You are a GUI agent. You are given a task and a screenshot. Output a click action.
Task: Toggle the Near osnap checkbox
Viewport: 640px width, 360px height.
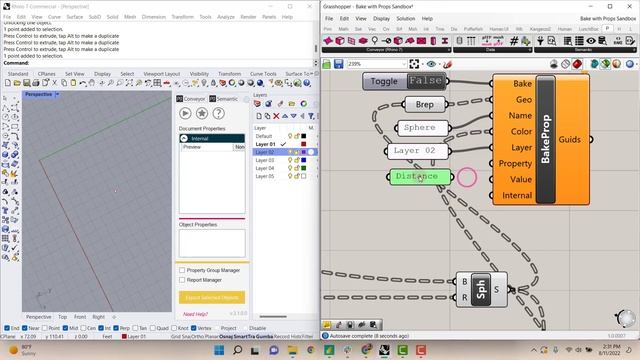(x=24, y=328)
